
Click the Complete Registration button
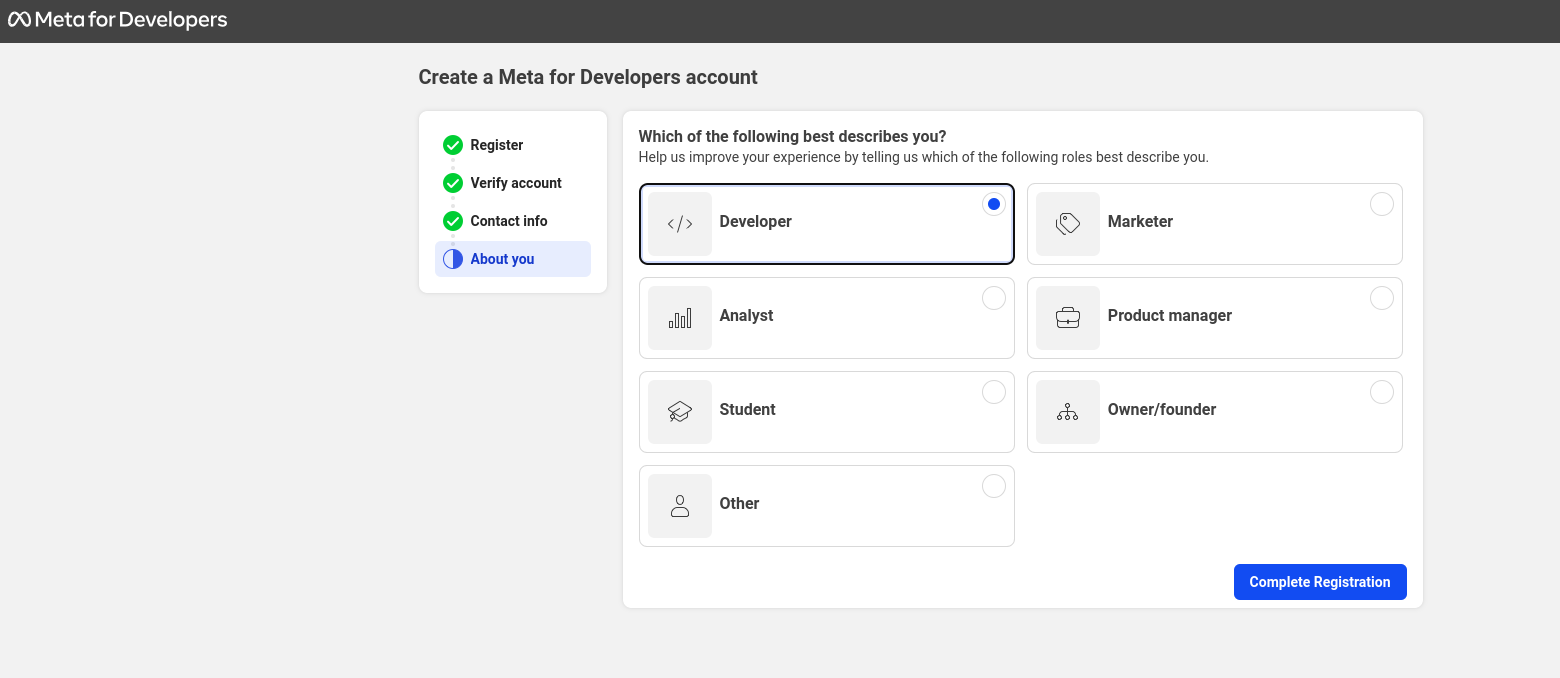point(1320,582)
